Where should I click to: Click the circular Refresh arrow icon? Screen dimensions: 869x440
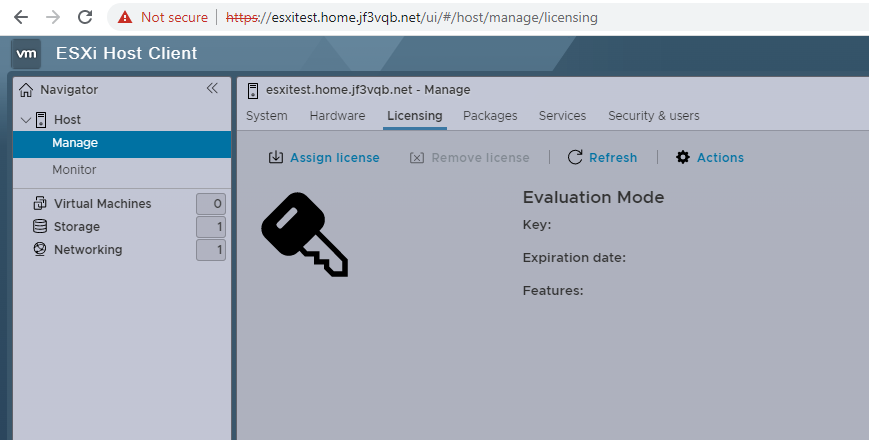[x=575, y=157]
